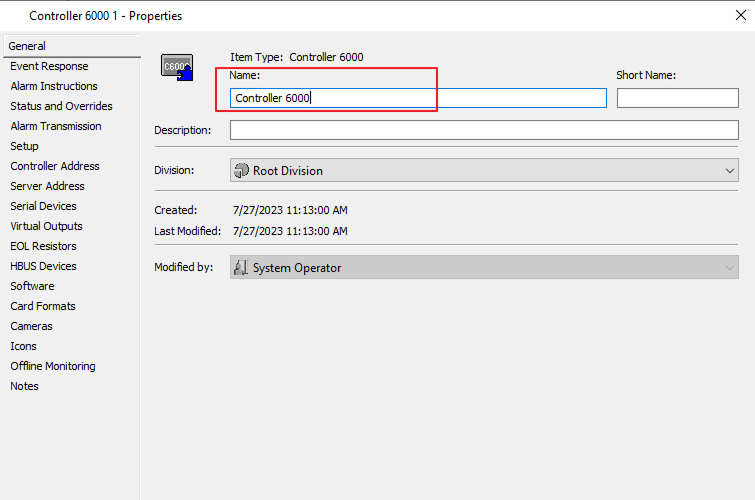Click the System Operator icon
Image resolution: width=755 pixels, height=500 pixels.
point(241,268)
